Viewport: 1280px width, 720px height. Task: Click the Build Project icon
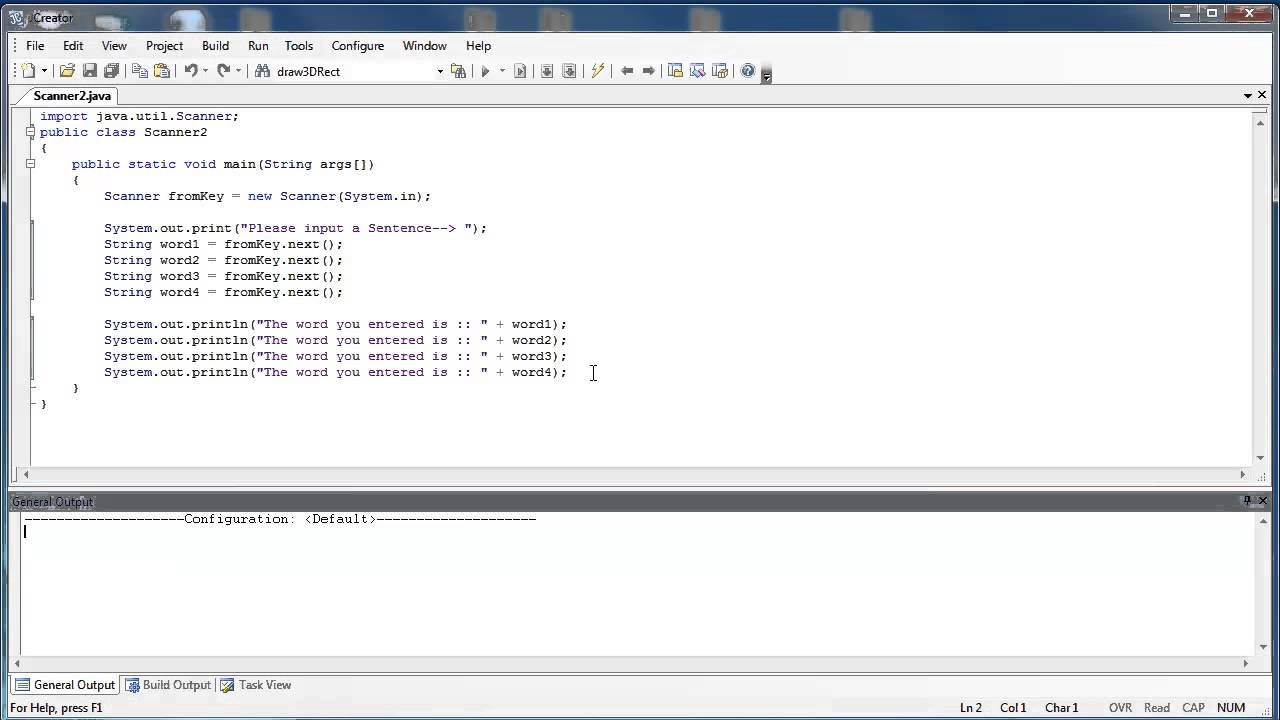547,71
